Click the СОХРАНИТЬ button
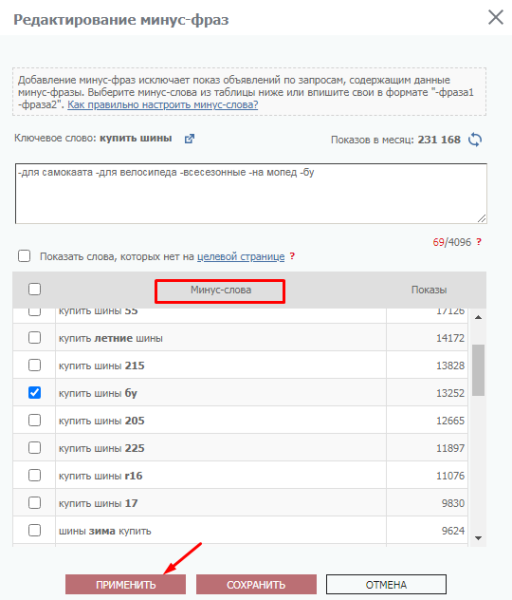 click(x=256, y=585)
